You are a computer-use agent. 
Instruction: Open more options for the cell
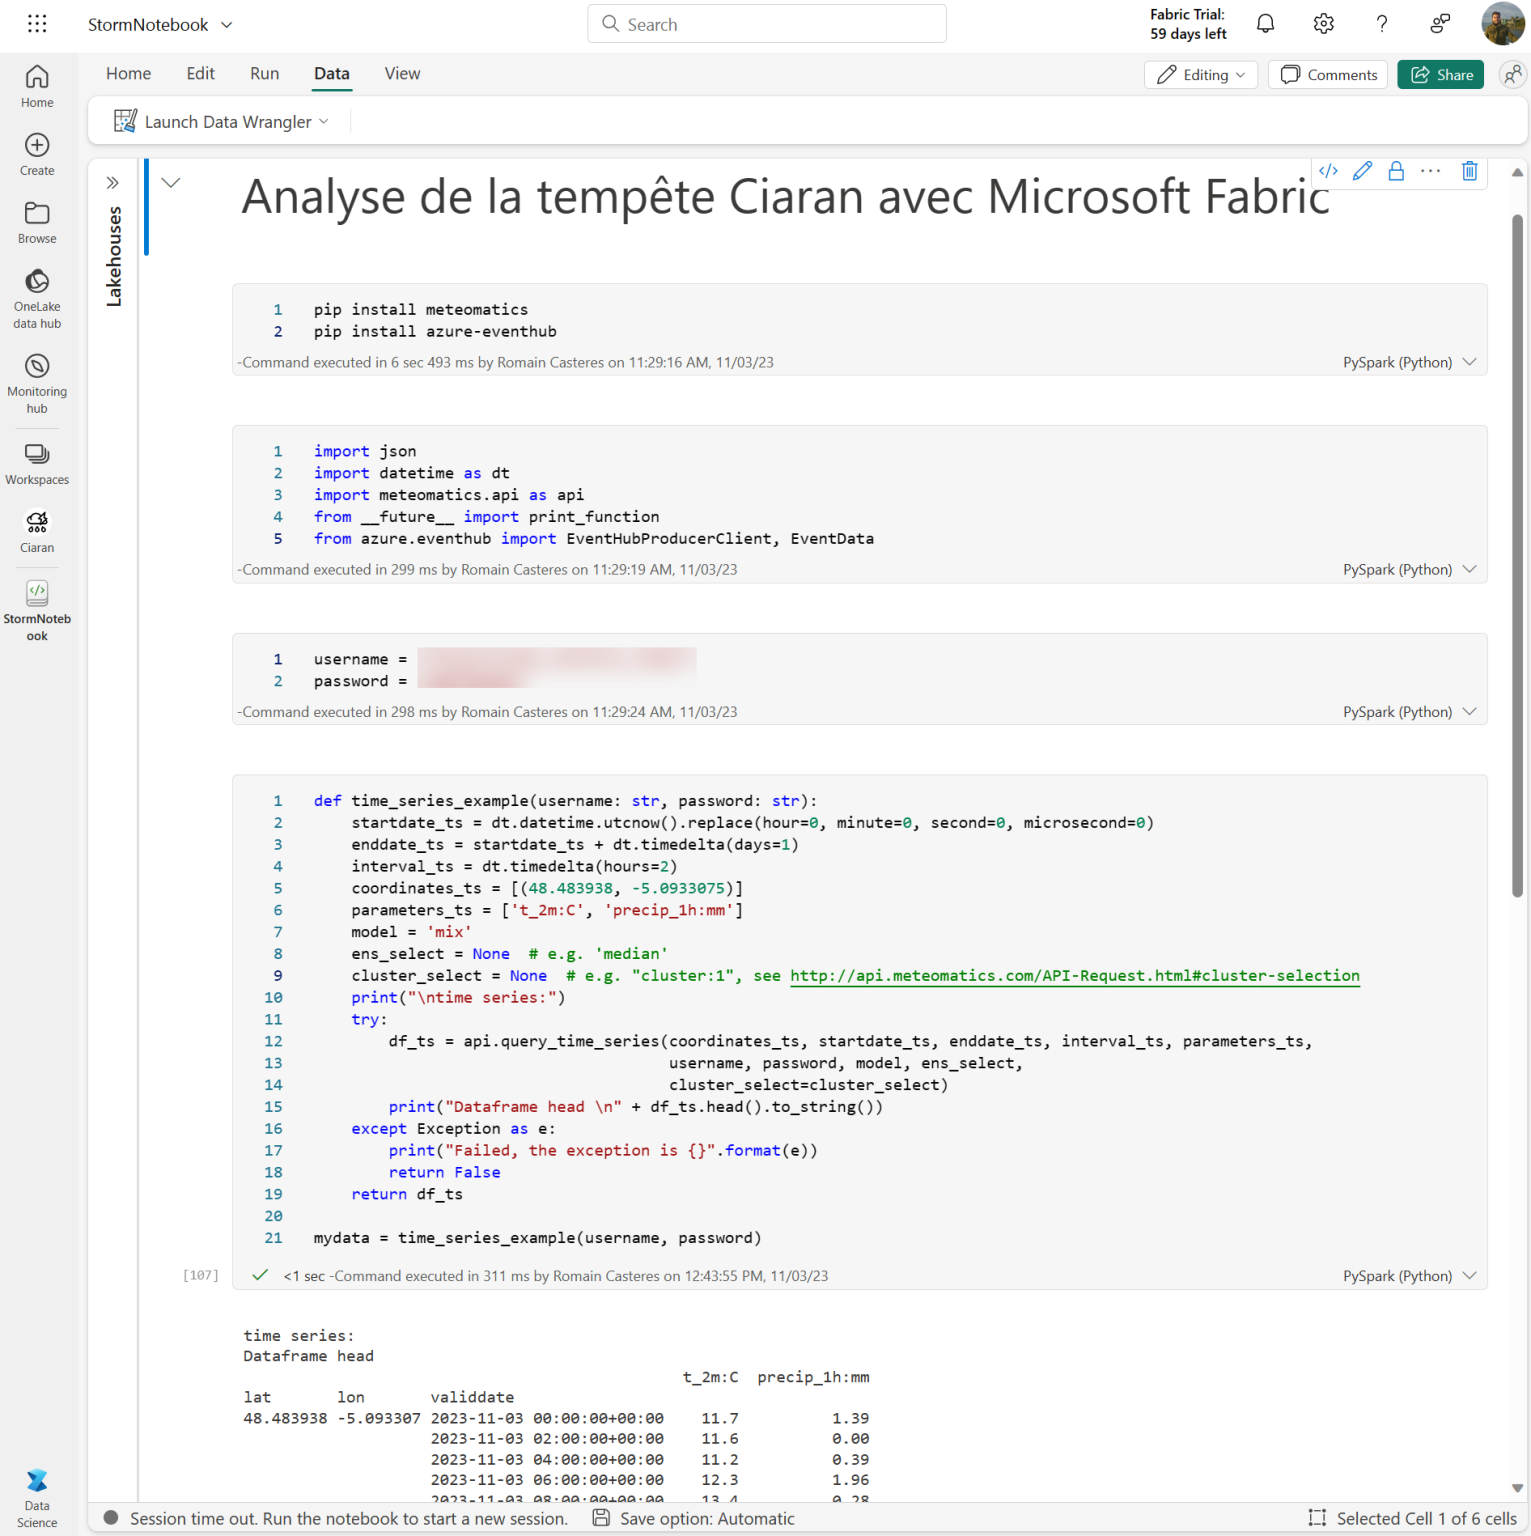[1430, 171]
